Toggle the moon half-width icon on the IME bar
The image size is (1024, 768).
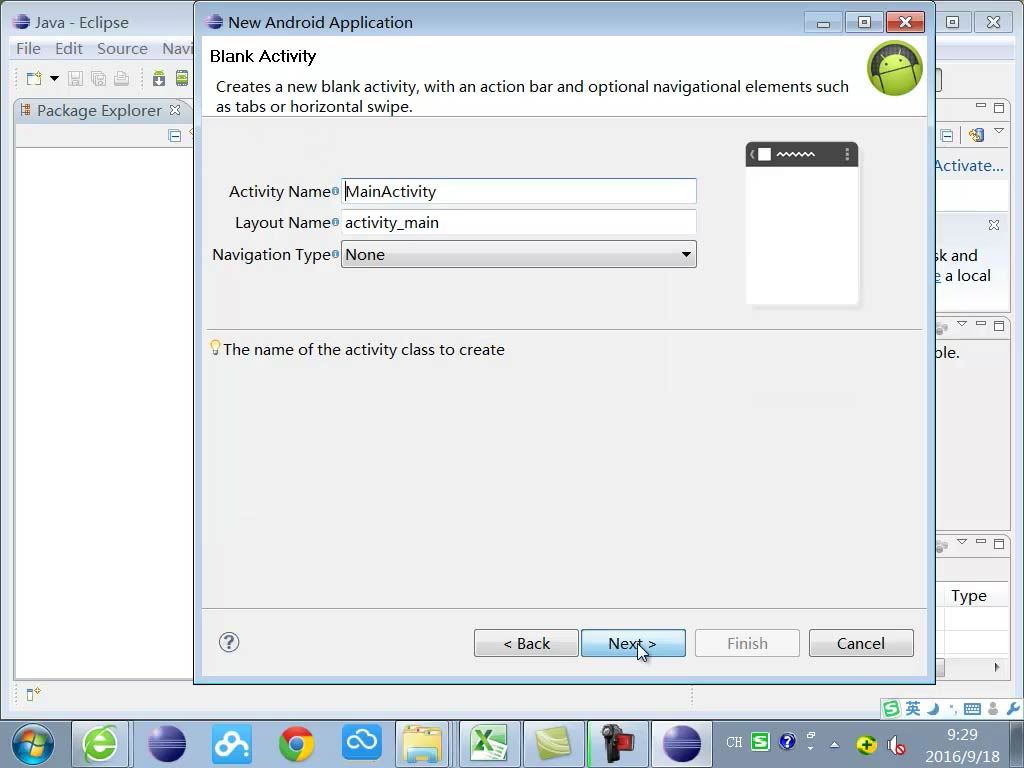(934, 709)
